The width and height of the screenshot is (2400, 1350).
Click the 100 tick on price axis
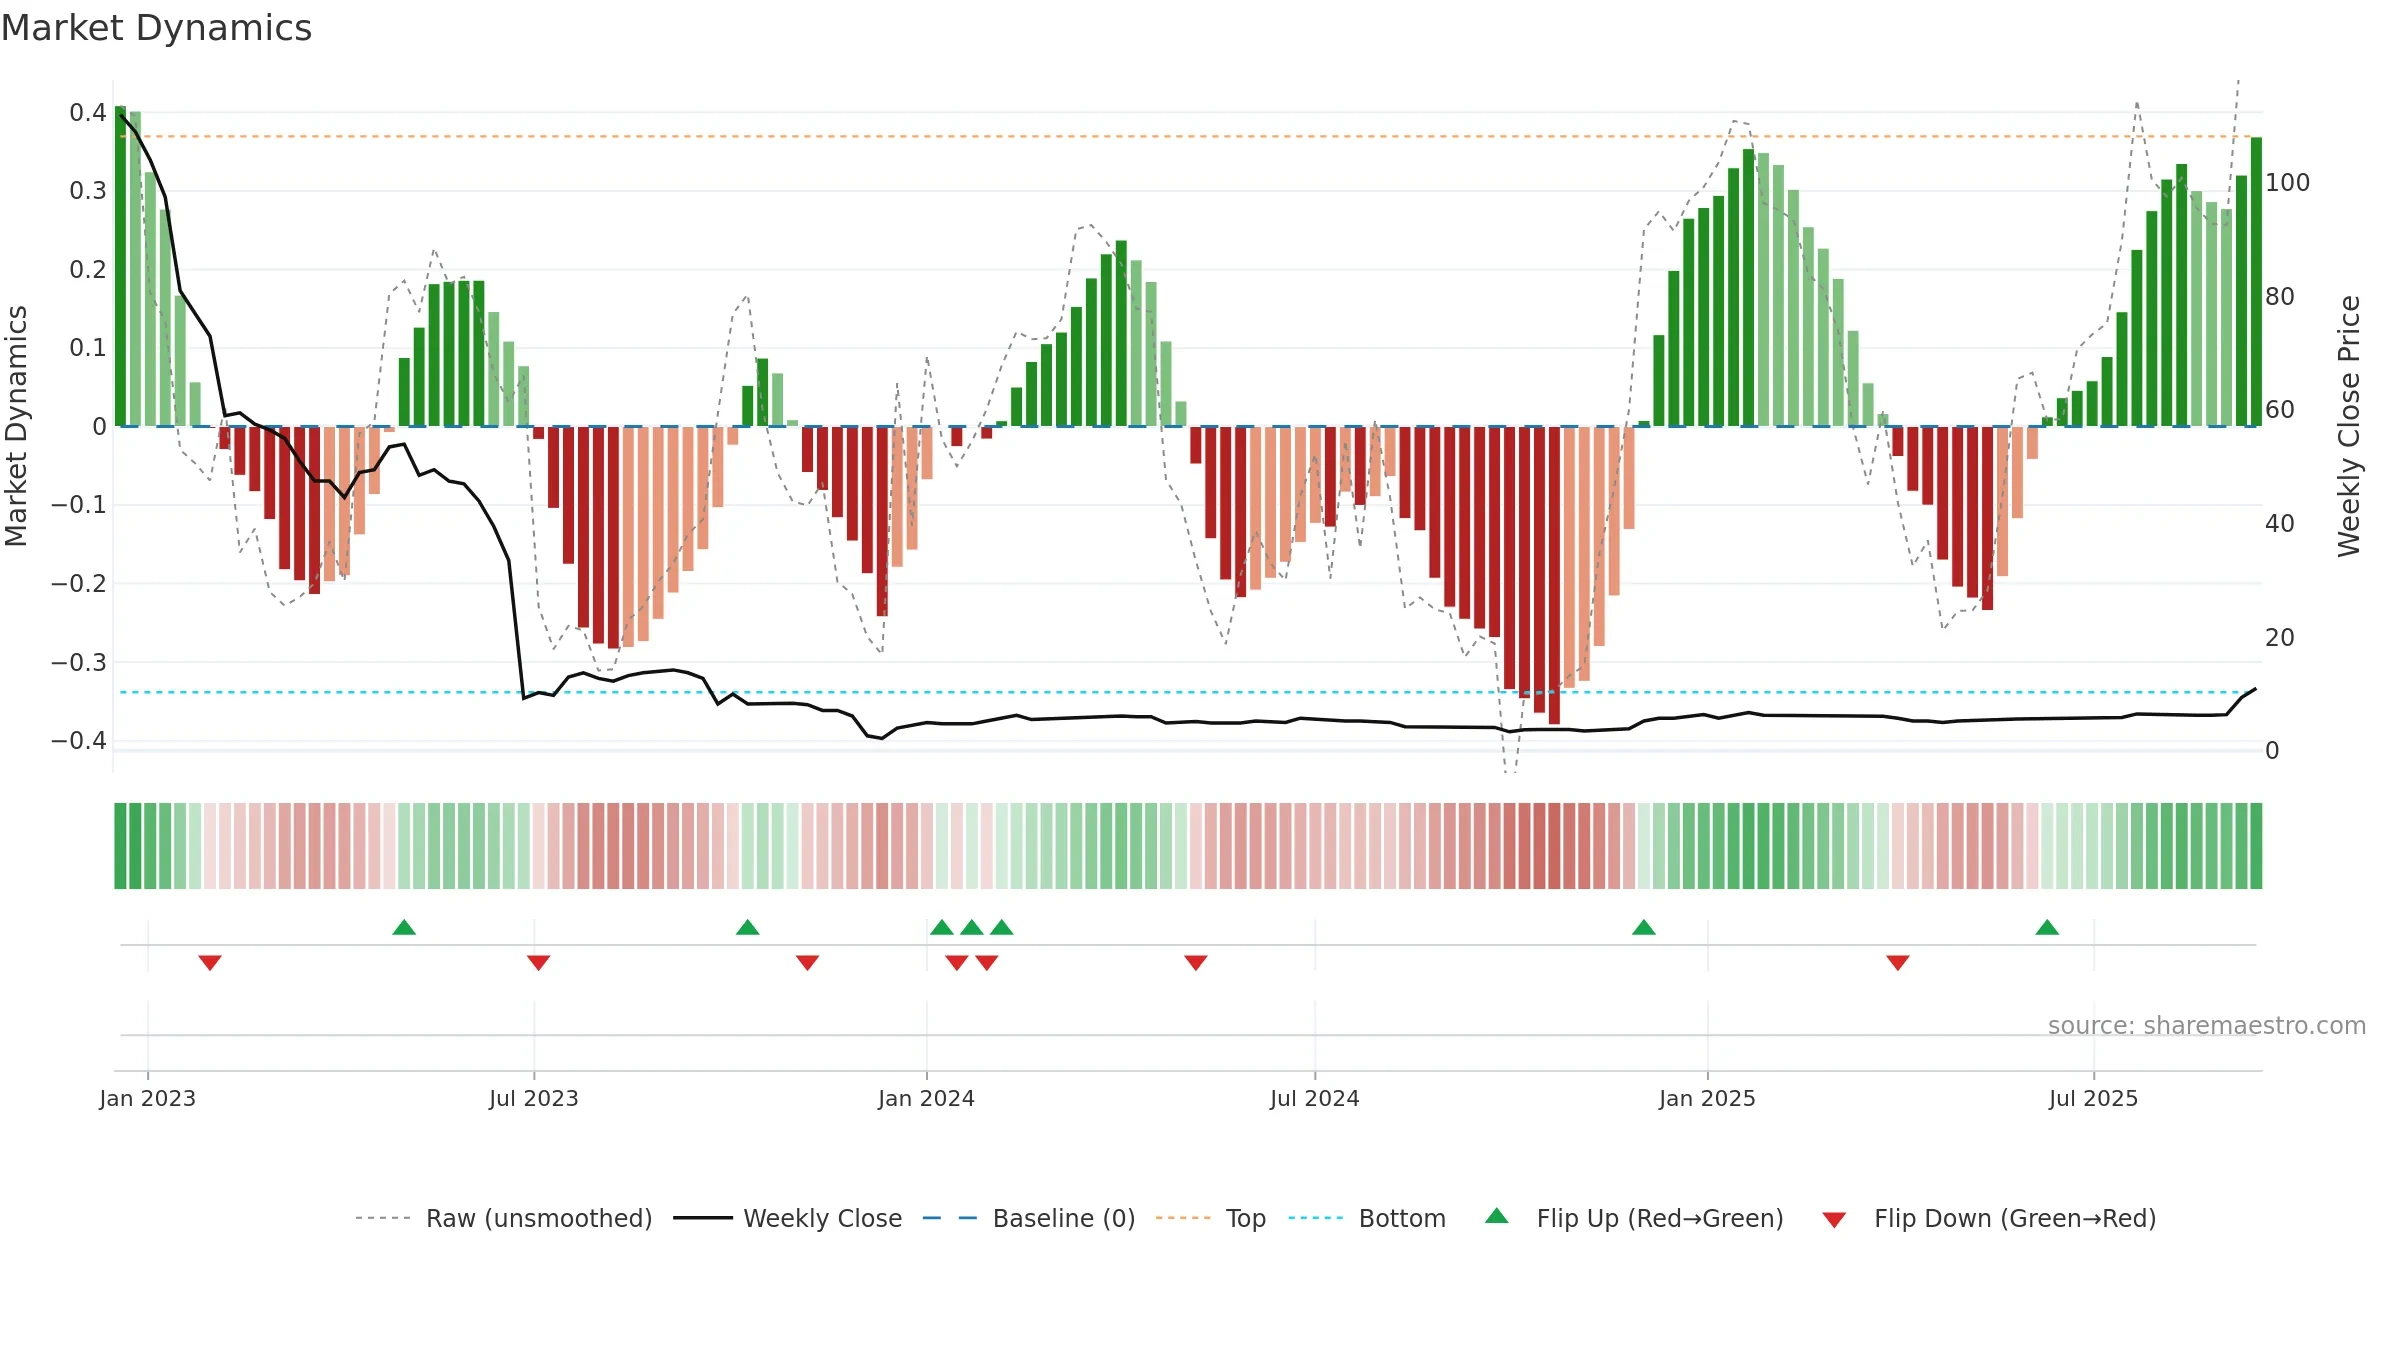click(2288, 182)
